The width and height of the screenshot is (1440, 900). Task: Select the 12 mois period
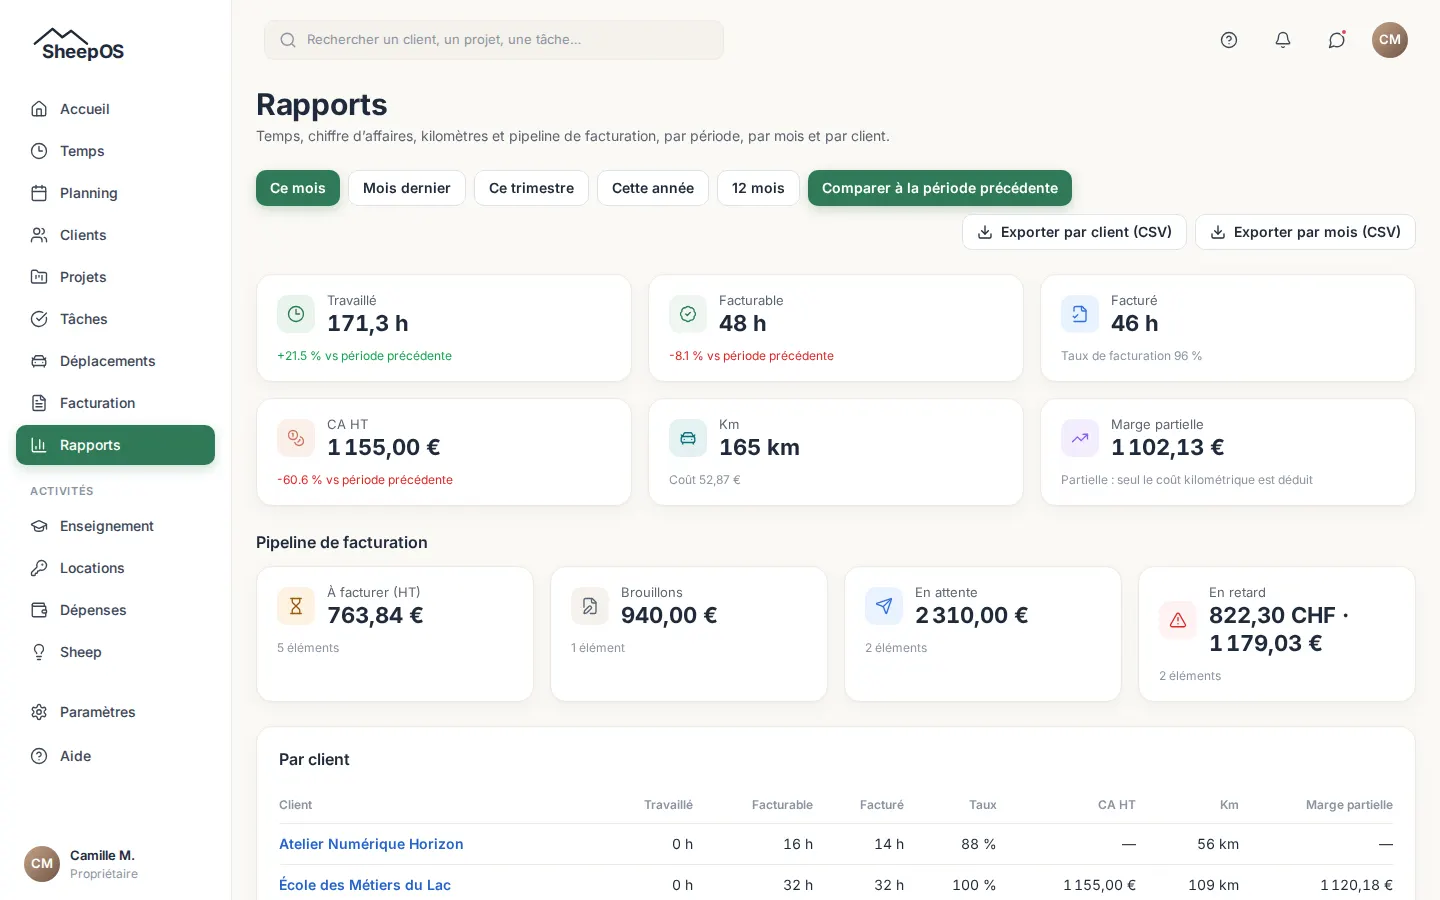[x=758, y=188]
